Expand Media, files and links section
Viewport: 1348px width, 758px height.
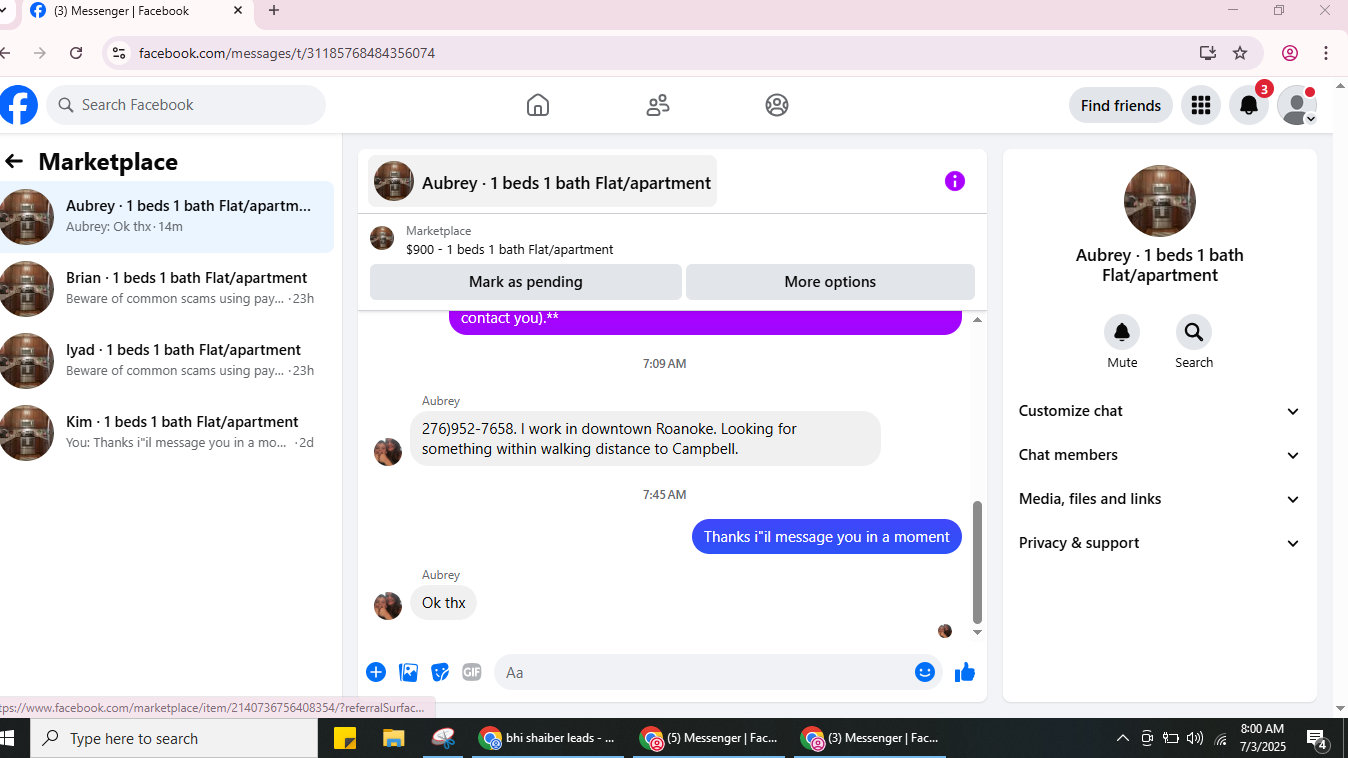1160,499
